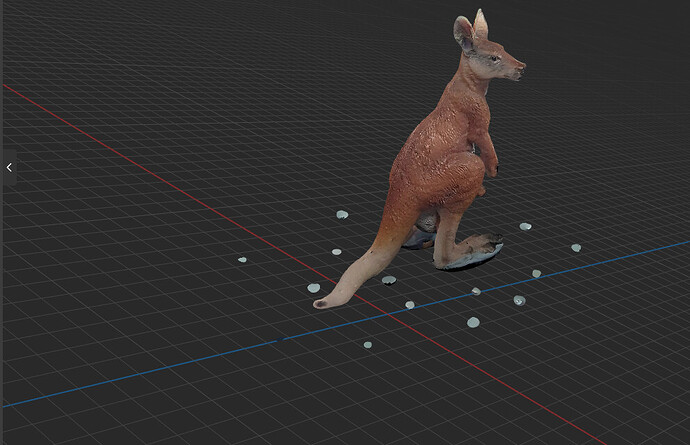Image resolution: width=690 pixels, height=445 pixels.
Task: Select the kangaroo's long front foot
Action: click(x=470, y=253)
